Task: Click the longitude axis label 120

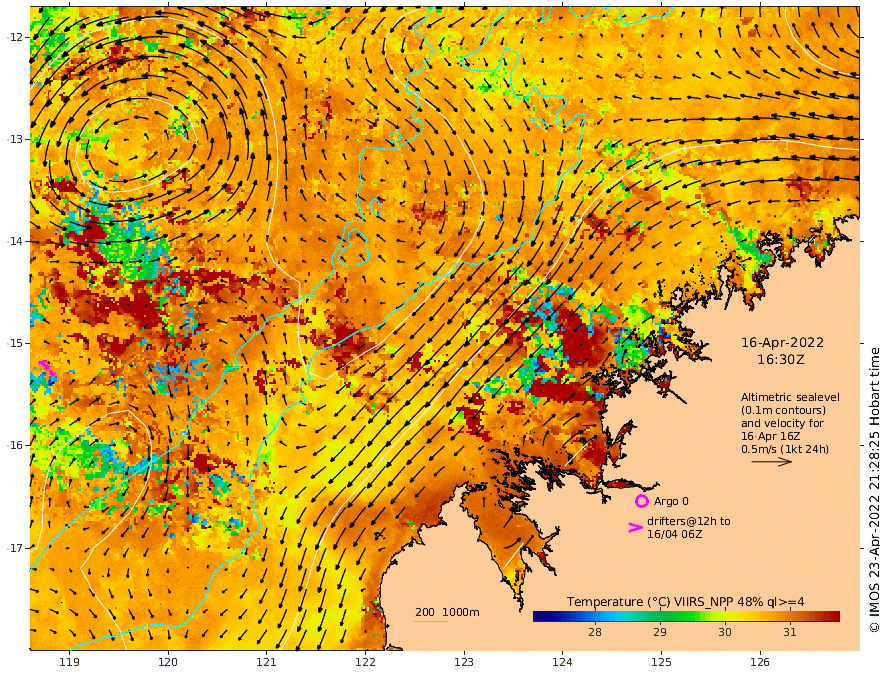Action: [x=168, y=663]
